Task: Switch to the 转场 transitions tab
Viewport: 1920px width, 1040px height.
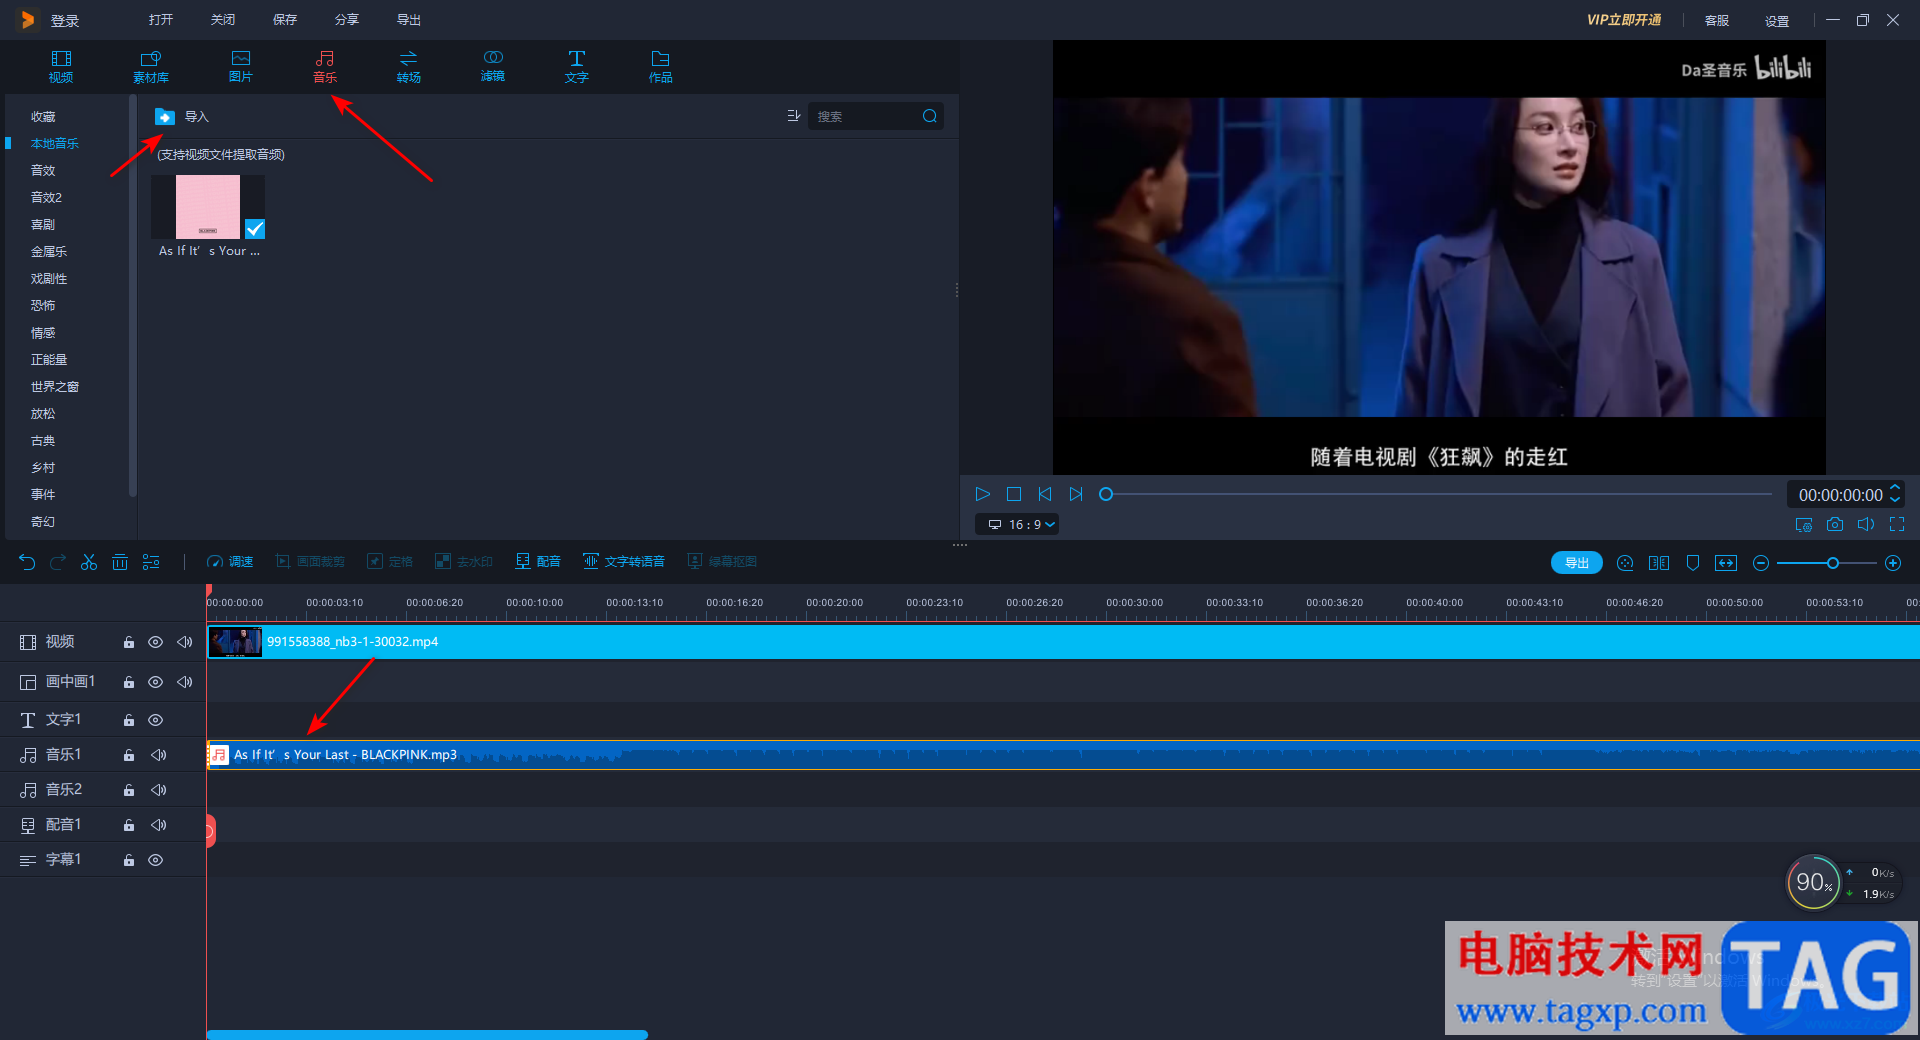Action: click(x=409, y=66)
